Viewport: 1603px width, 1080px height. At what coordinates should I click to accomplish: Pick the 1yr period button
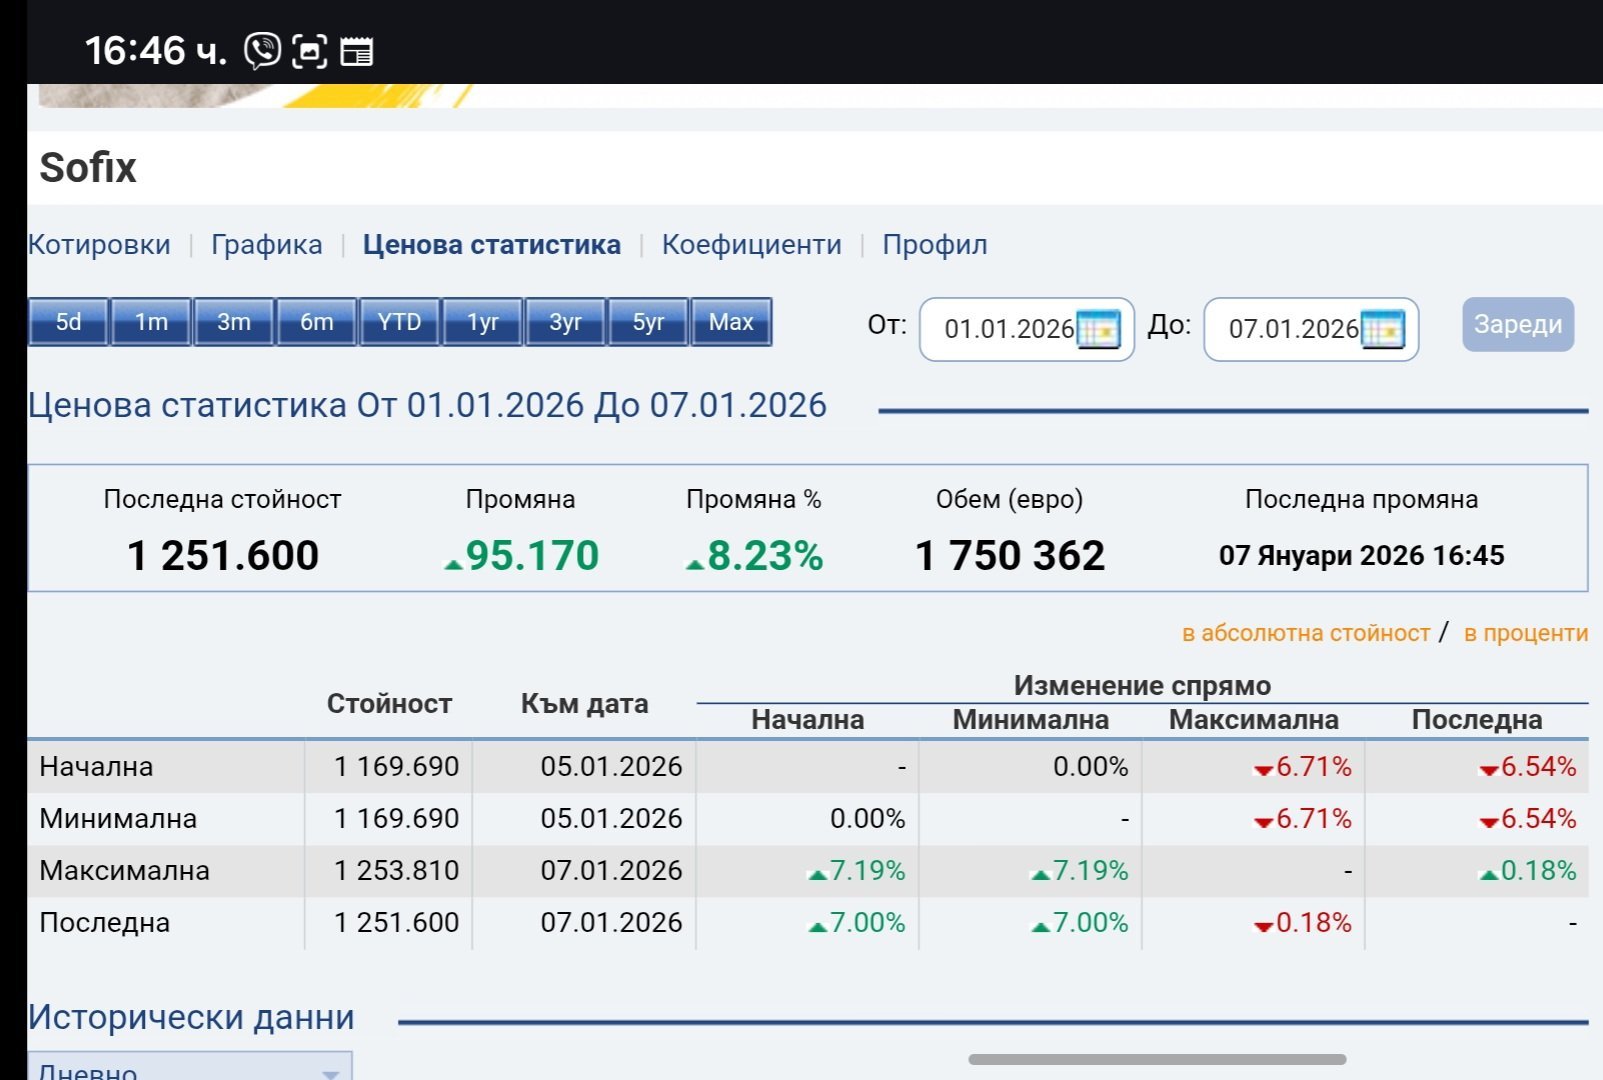tap(482, 322)
